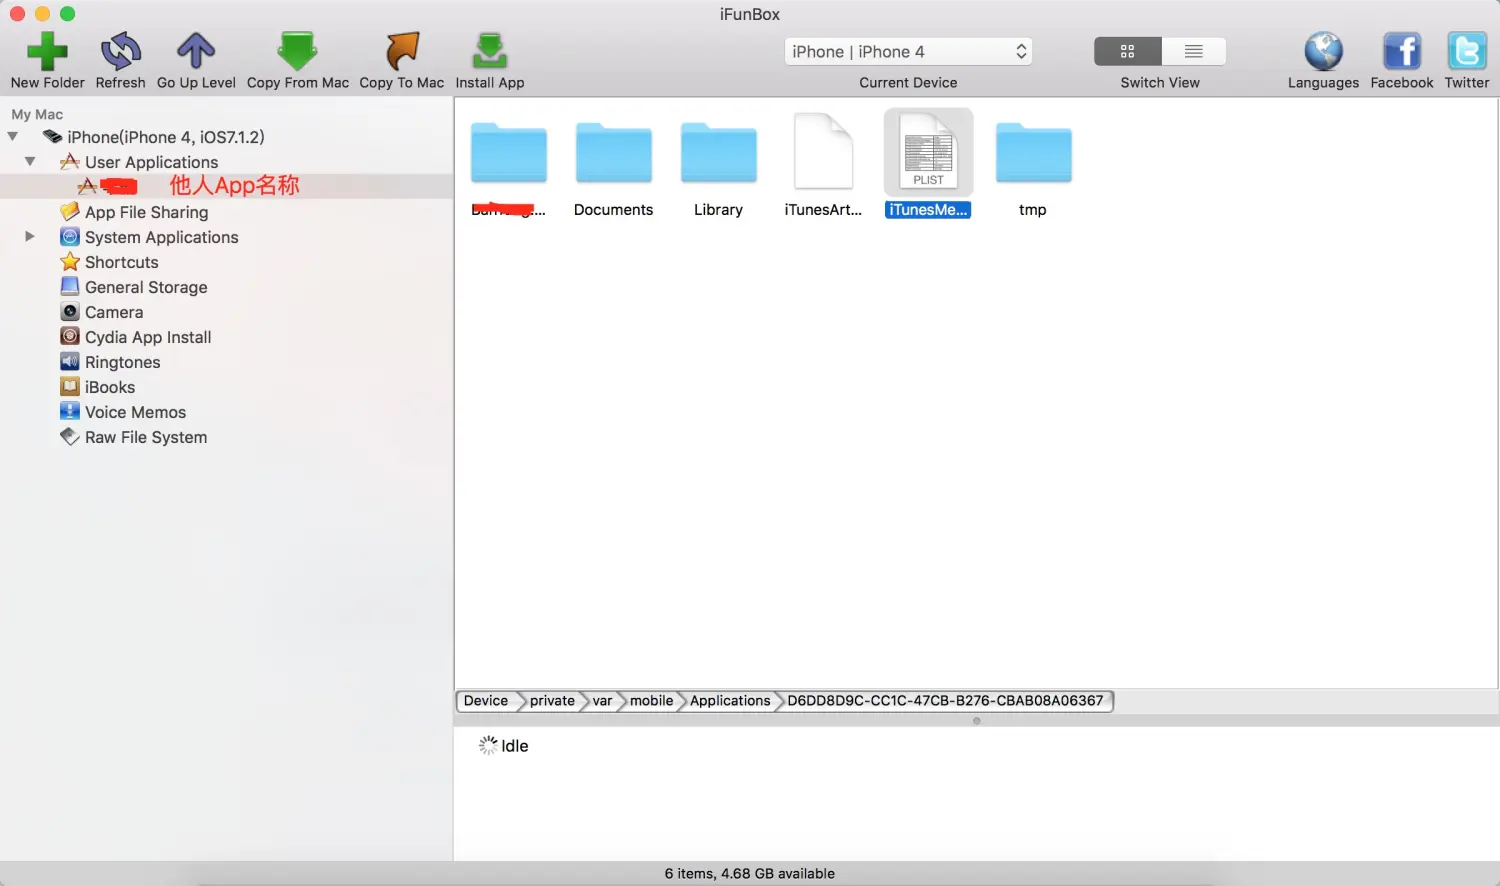The width and height of the screenshot is (1500, 886).
Task: Click the Copy To Mac icon
Action: (x=402, y=51)
